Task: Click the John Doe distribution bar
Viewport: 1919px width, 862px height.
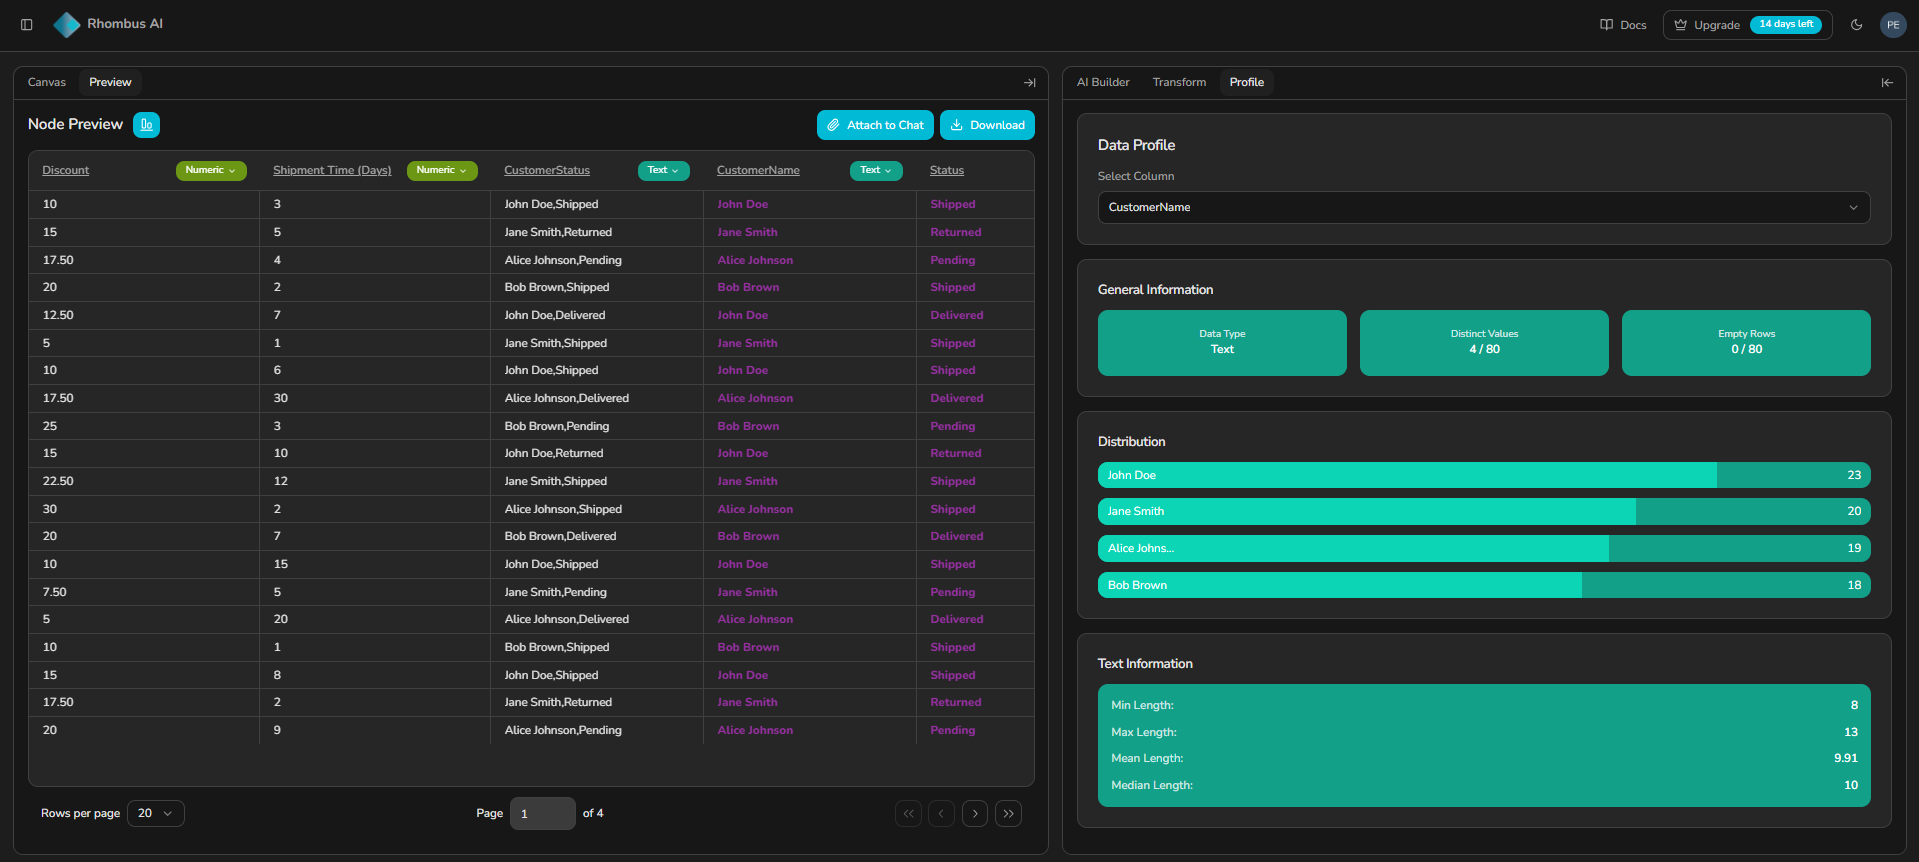Action: tap(1484, 475)
